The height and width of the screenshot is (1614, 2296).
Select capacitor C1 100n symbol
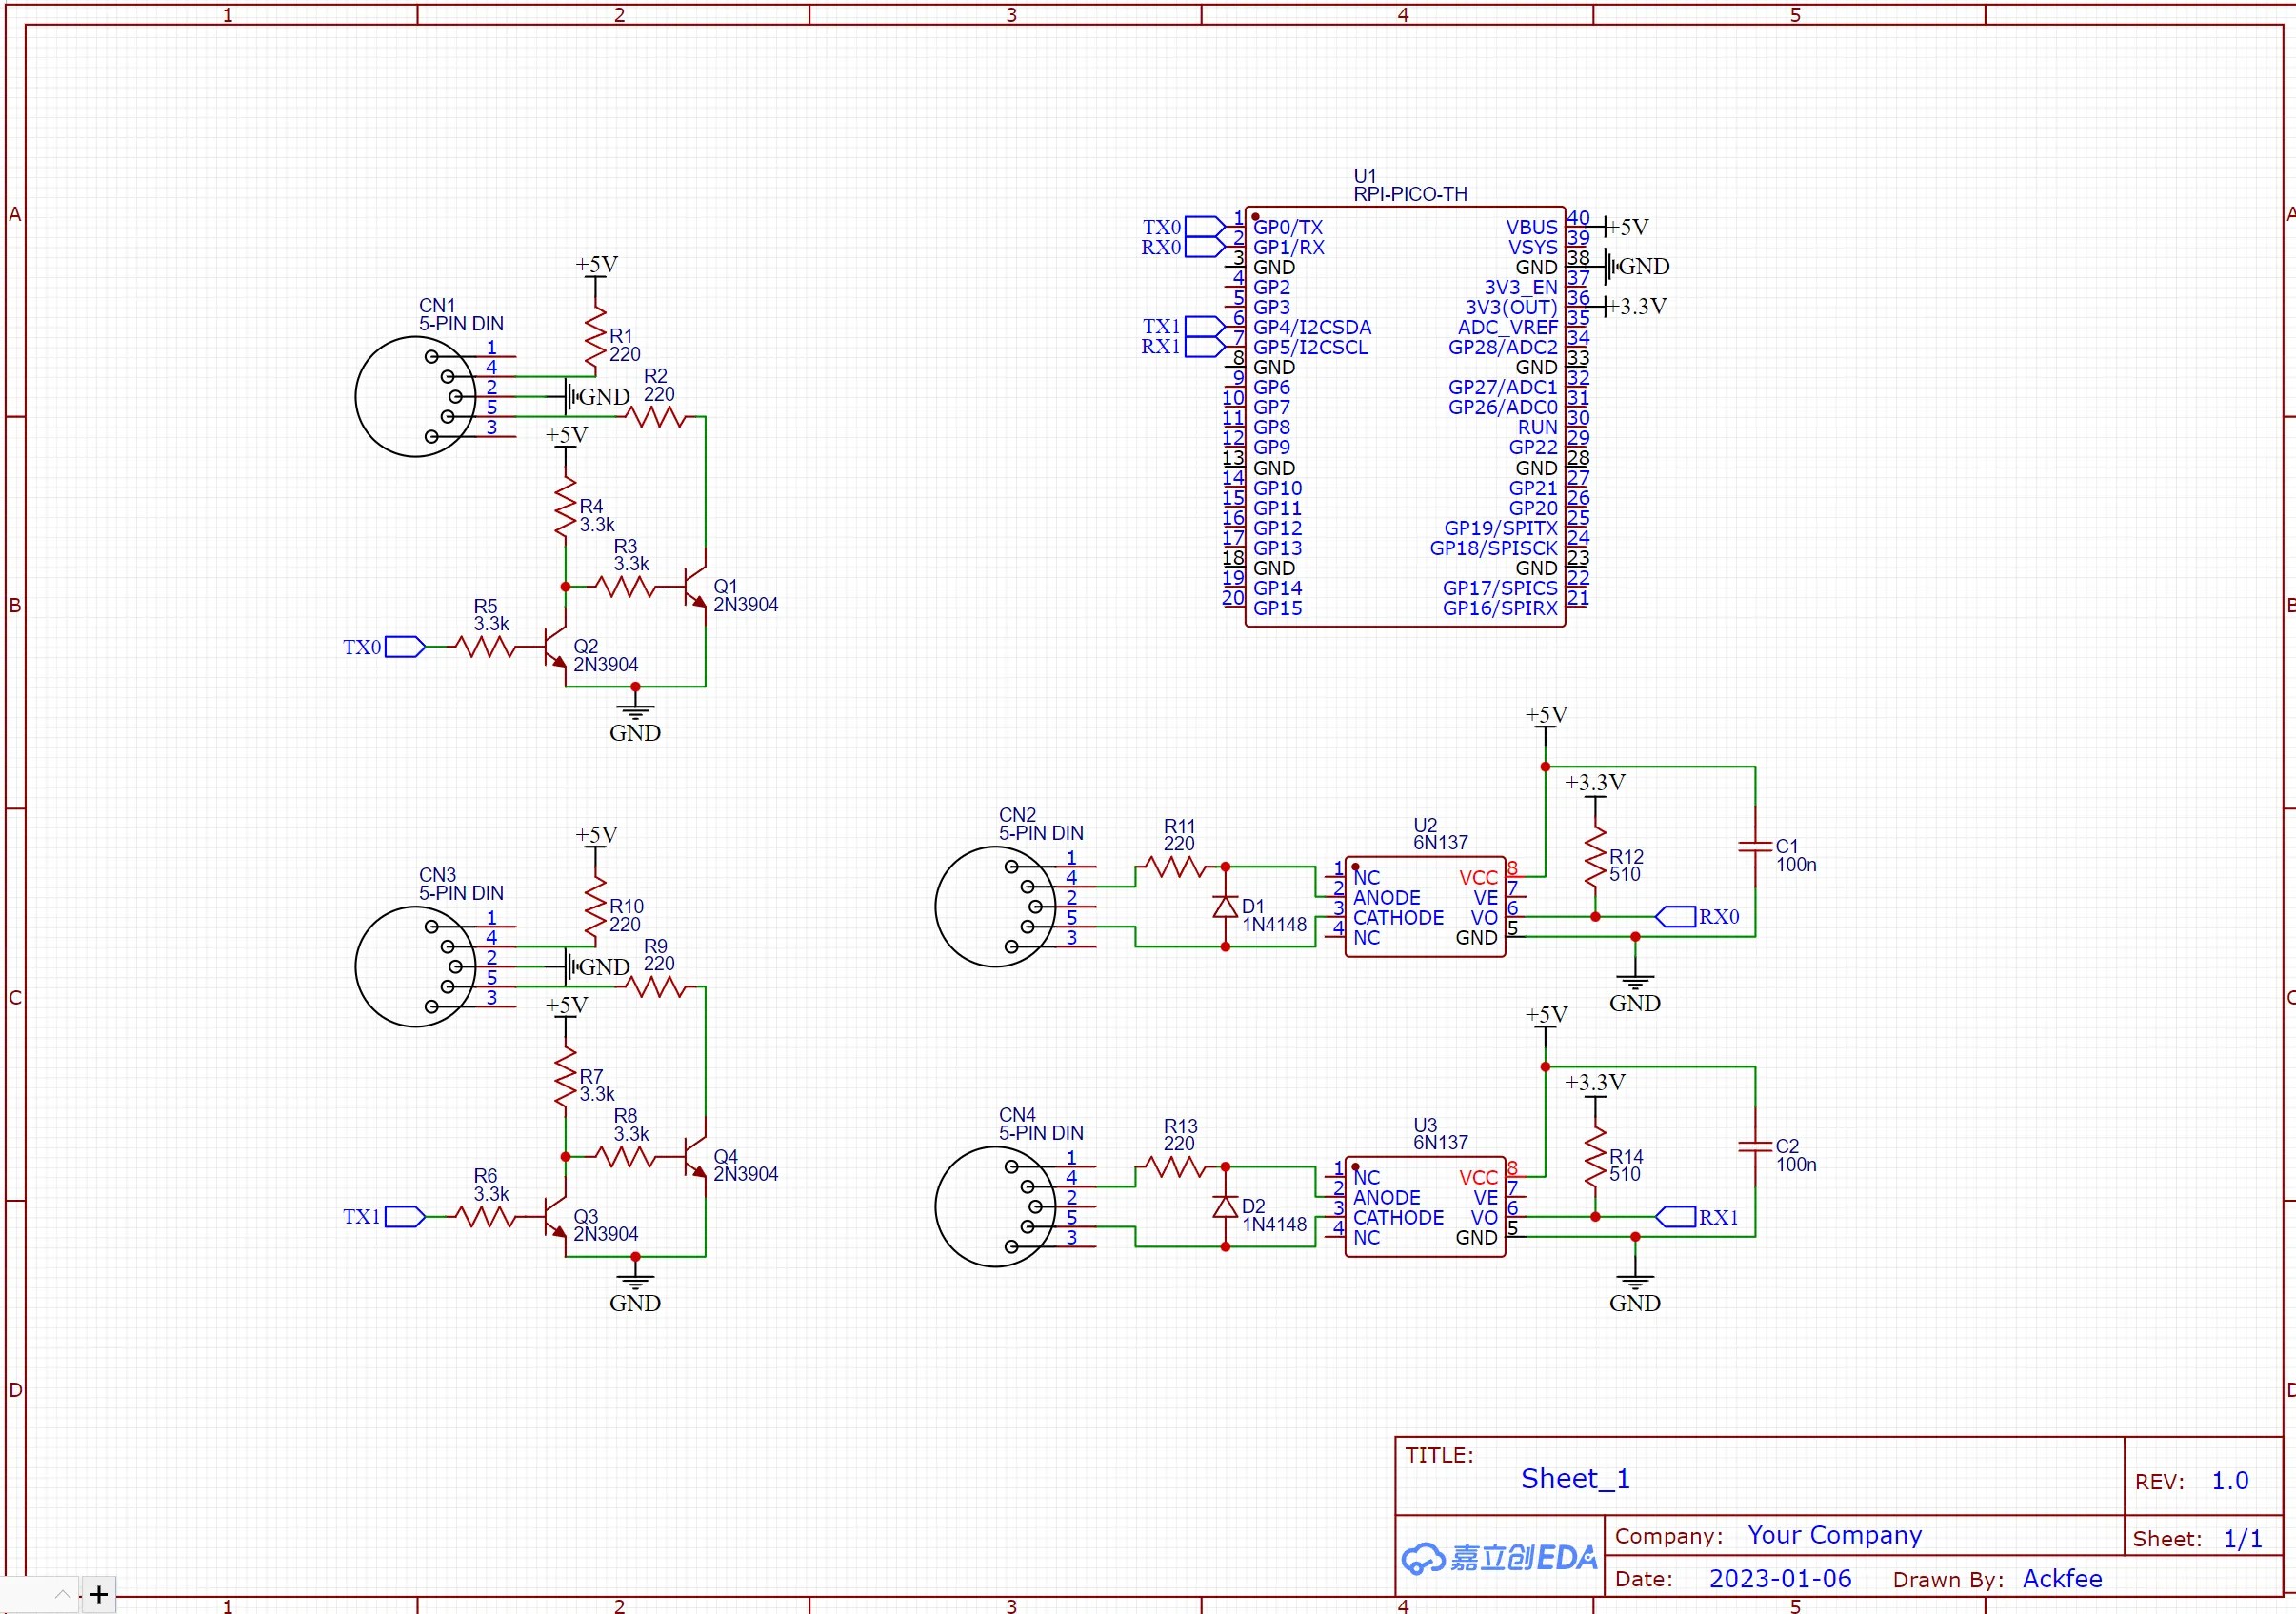[x=1755, y=847]
